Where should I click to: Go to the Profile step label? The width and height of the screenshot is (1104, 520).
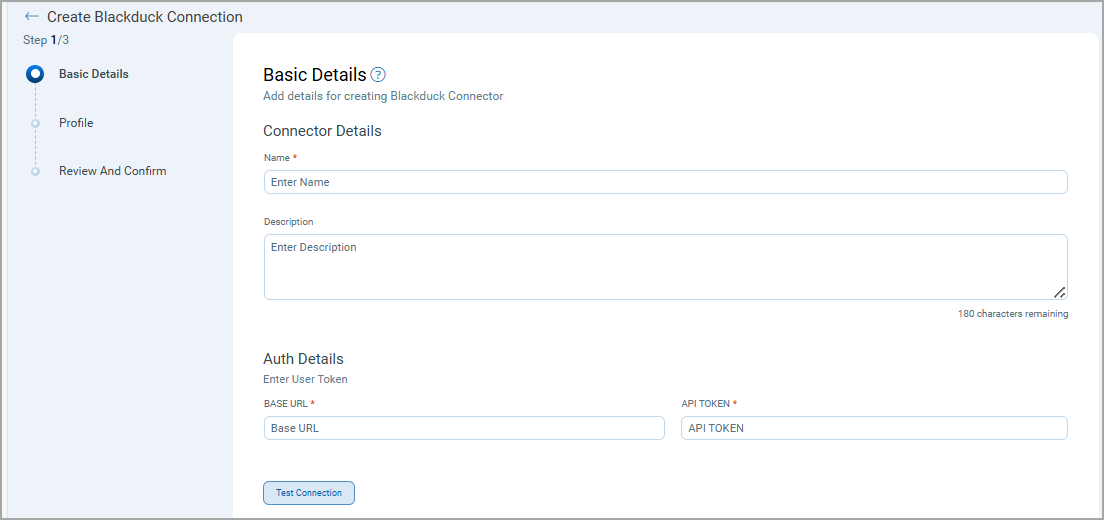pos(76,123)
